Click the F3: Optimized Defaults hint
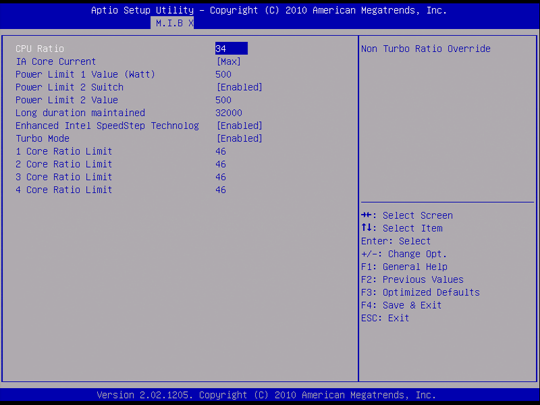The height and width of the screenshot is (405, 540). (420, 292)
